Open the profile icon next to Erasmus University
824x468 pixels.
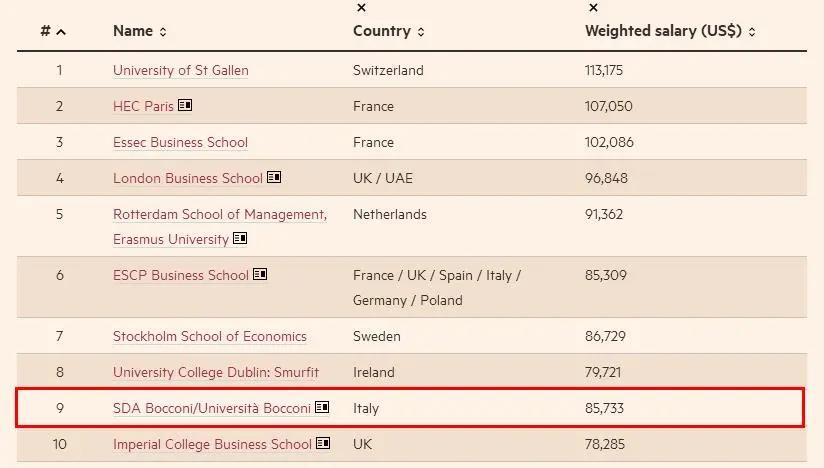point(240,238)
